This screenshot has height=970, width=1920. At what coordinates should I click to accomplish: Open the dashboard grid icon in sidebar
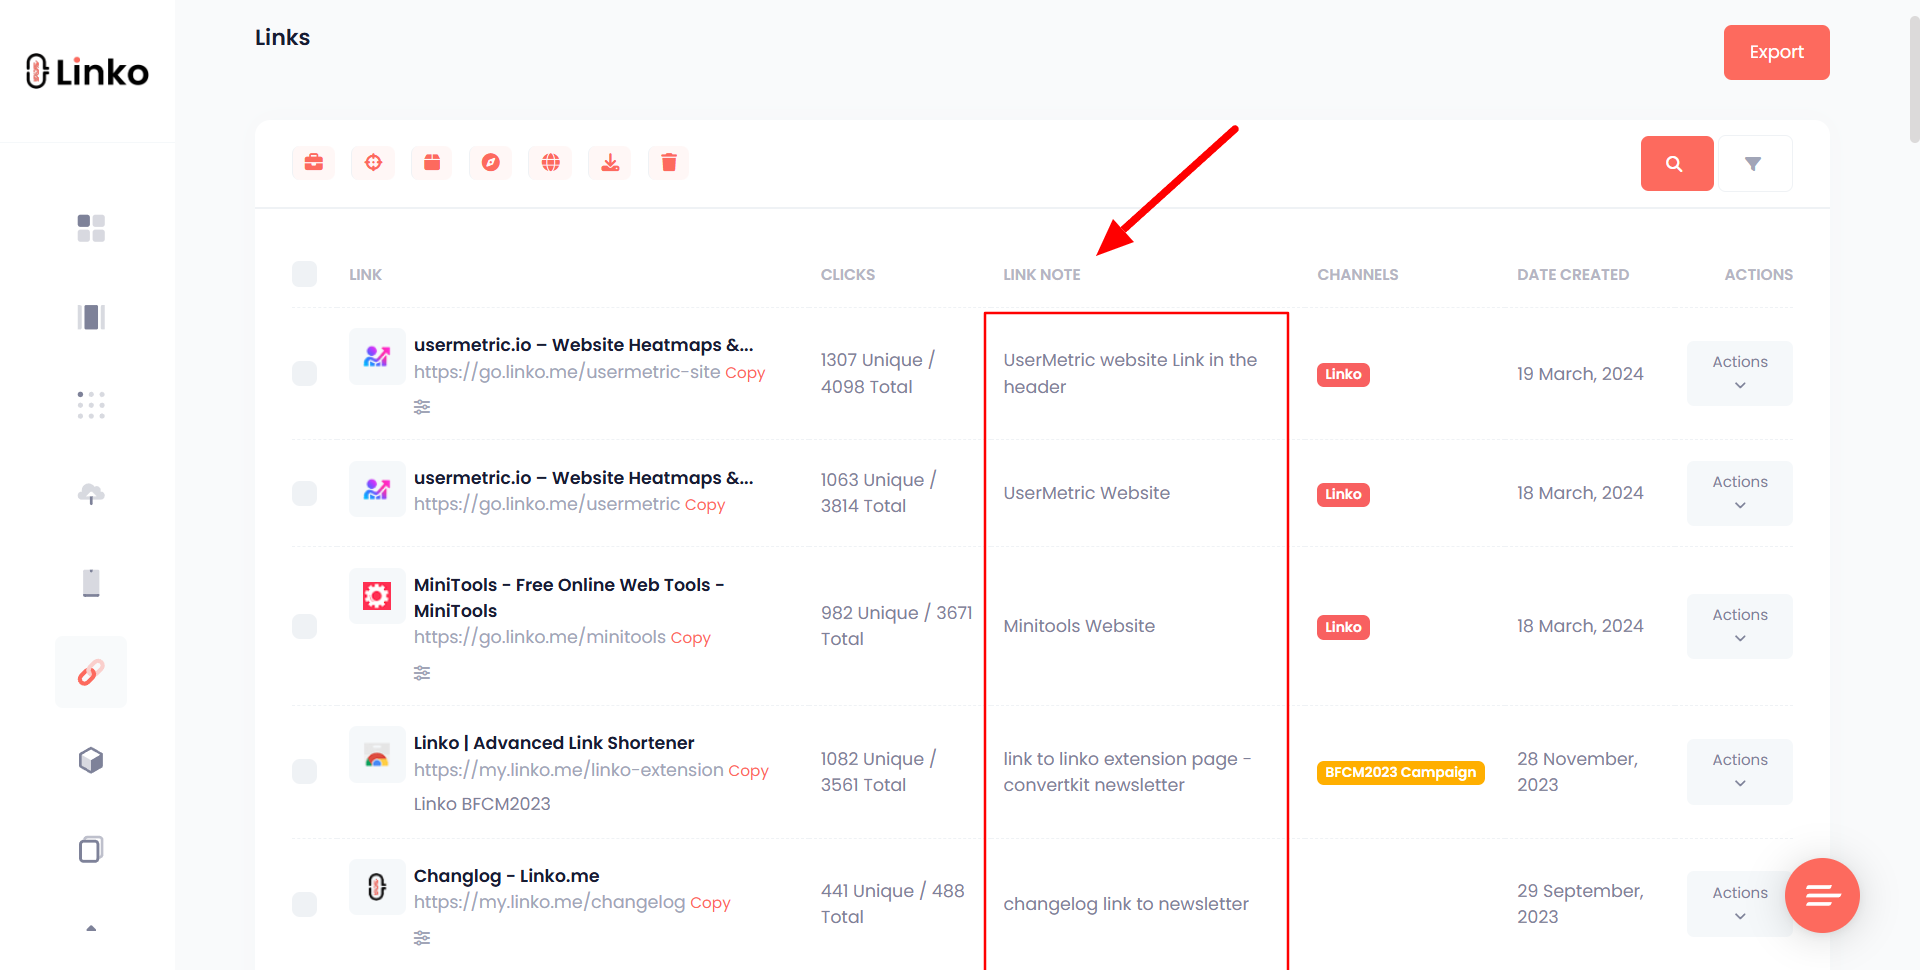(91, 228)
